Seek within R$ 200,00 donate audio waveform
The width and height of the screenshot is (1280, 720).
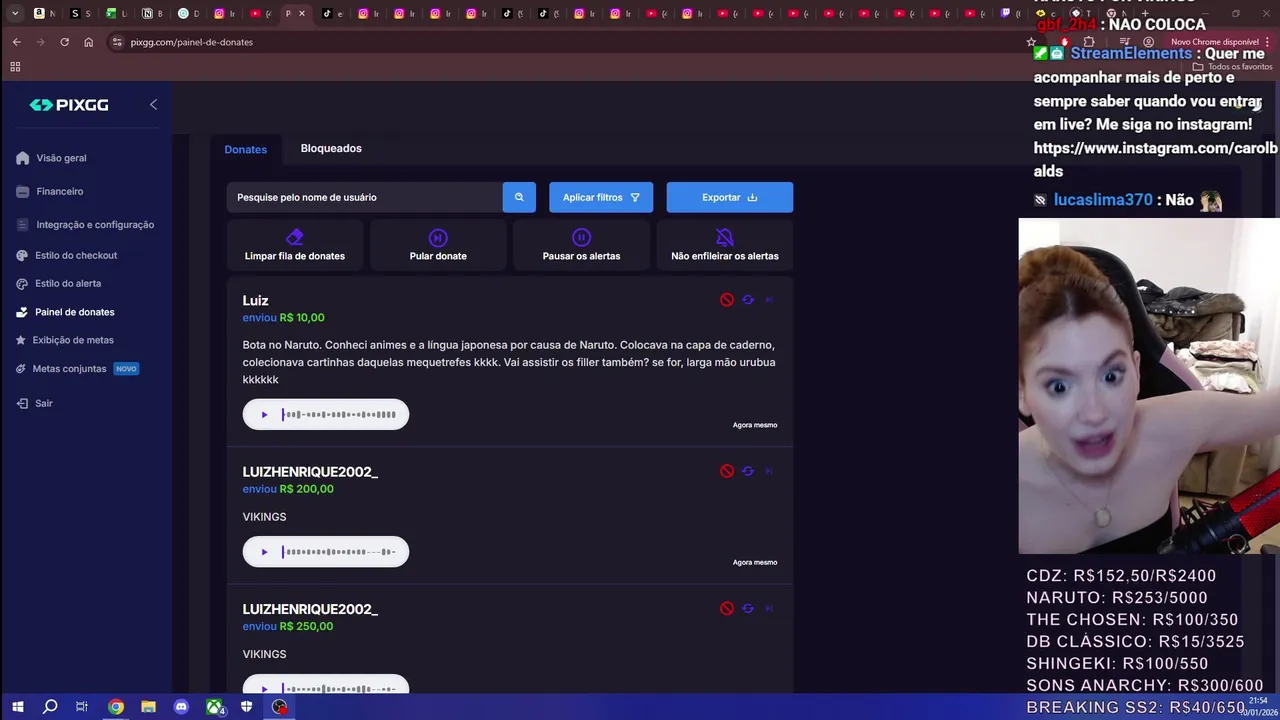339,552
